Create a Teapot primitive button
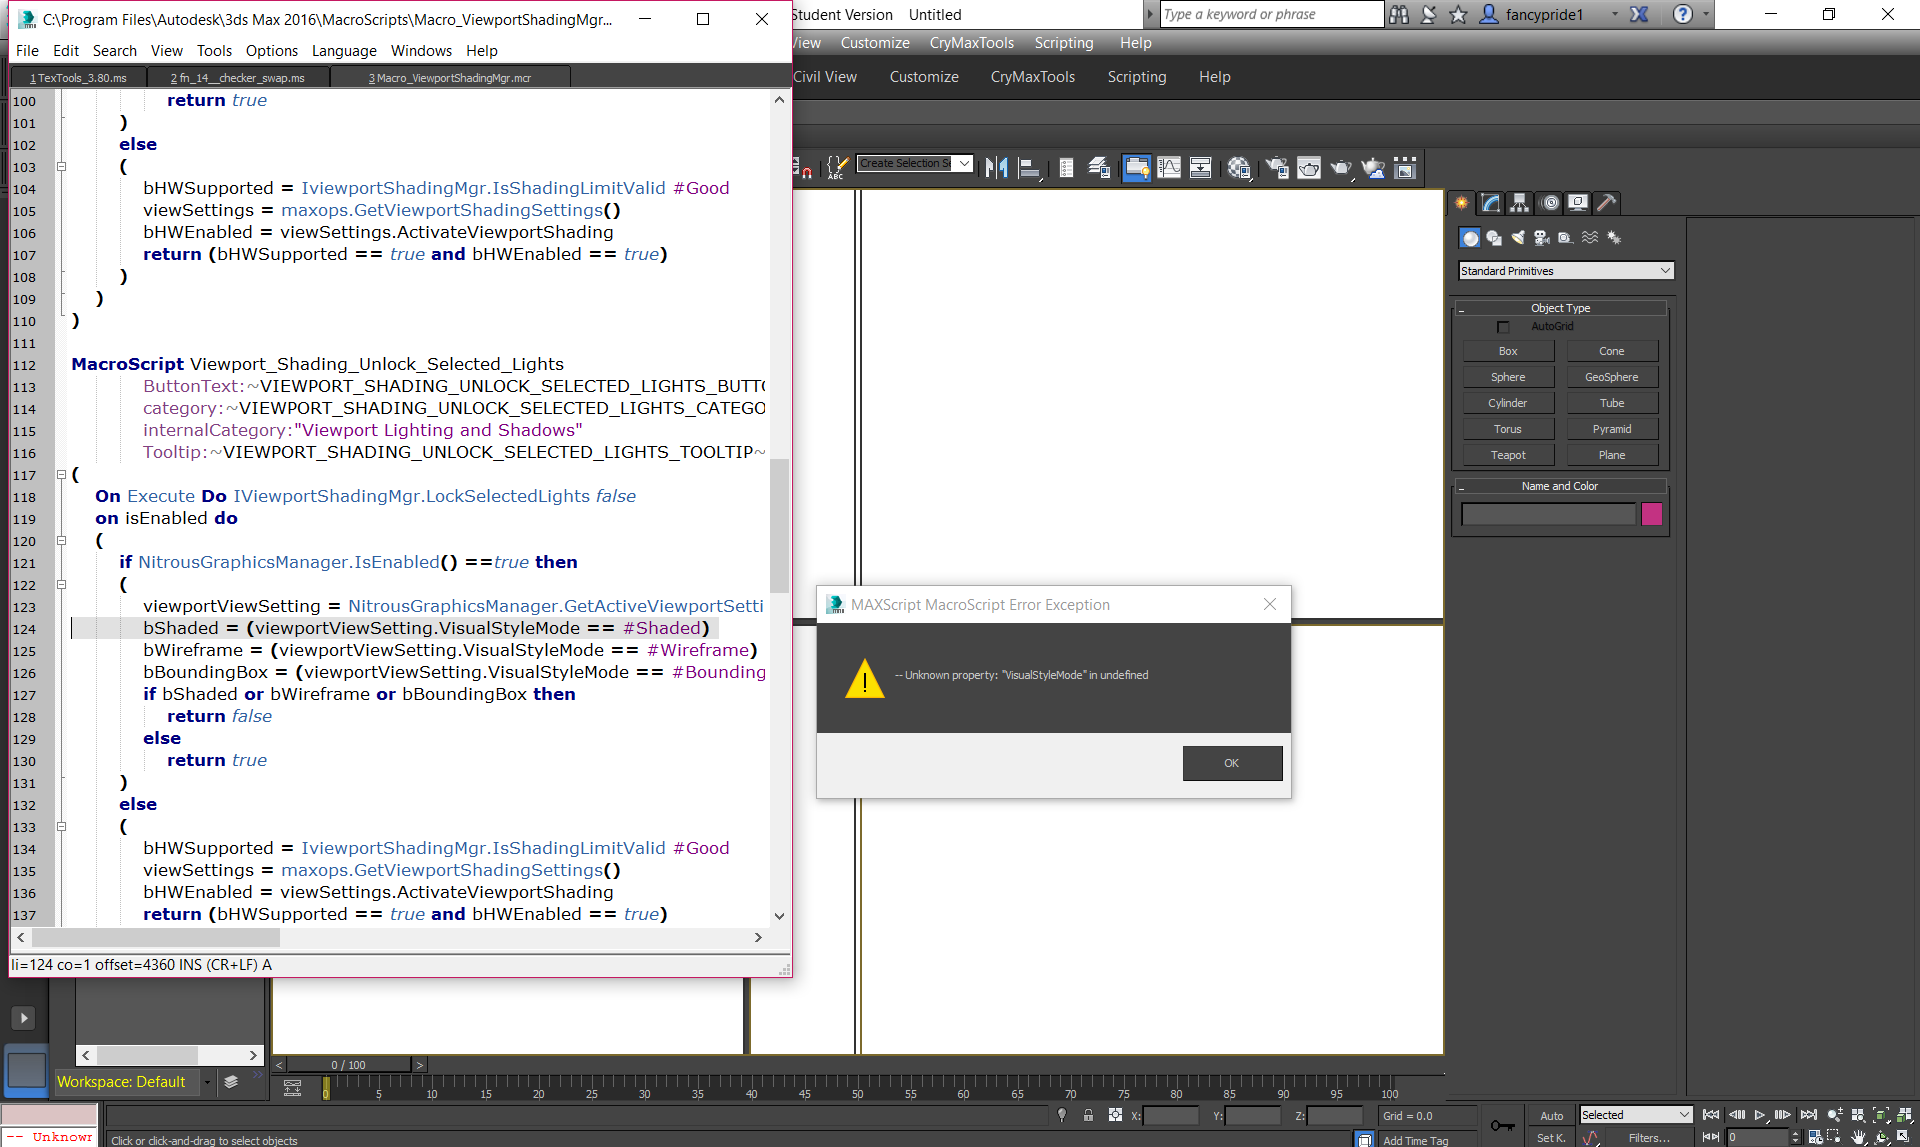 click(1508, 455)
